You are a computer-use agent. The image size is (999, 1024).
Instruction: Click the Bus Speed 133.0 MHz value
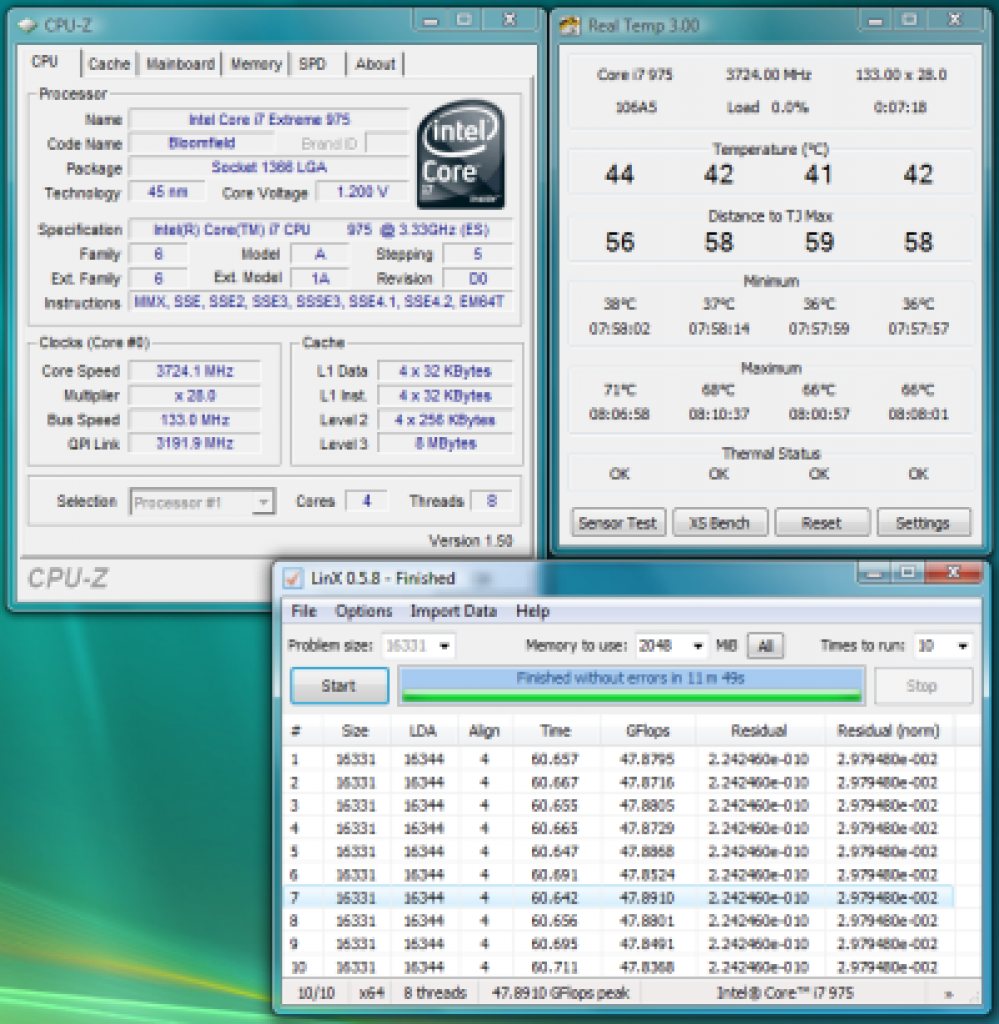pos(195,420)
